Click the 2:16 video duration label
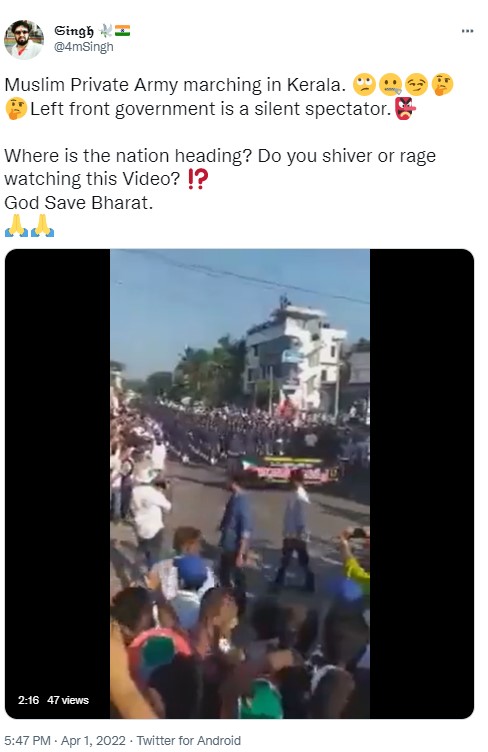This screenshot has width=488, height=752. 29,700
